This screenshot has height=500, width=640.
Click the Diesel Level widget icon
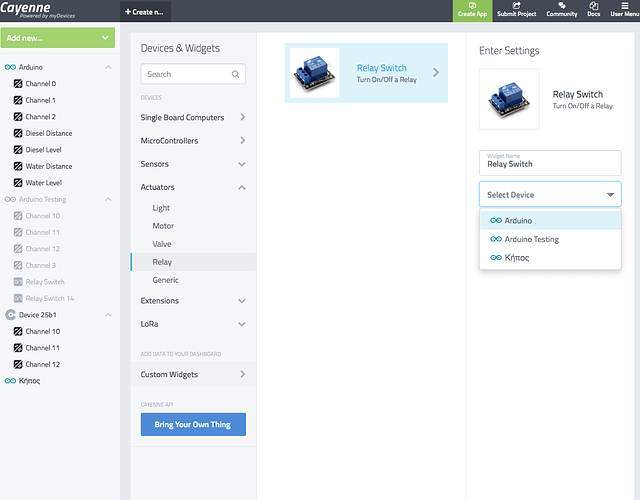tap(18, 150)
